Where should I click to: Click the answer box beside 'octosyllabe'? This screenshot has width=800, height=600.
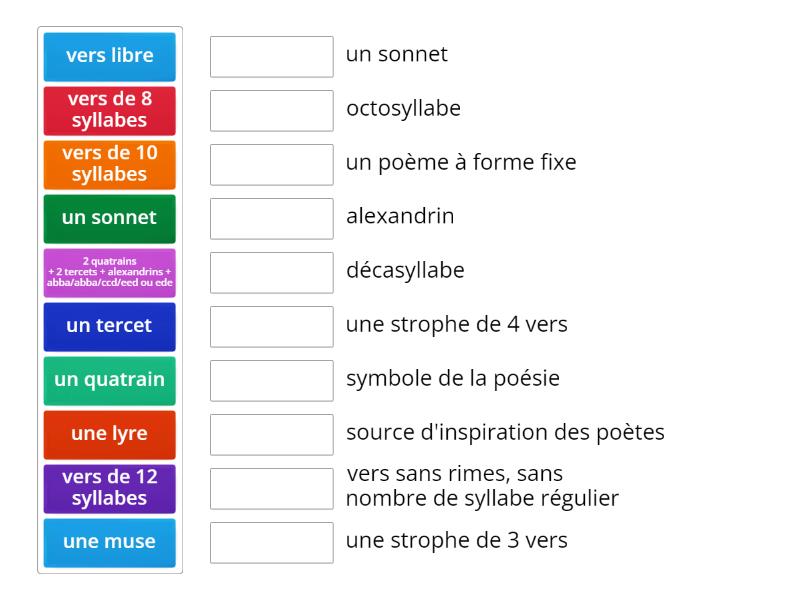click(271, 111)
